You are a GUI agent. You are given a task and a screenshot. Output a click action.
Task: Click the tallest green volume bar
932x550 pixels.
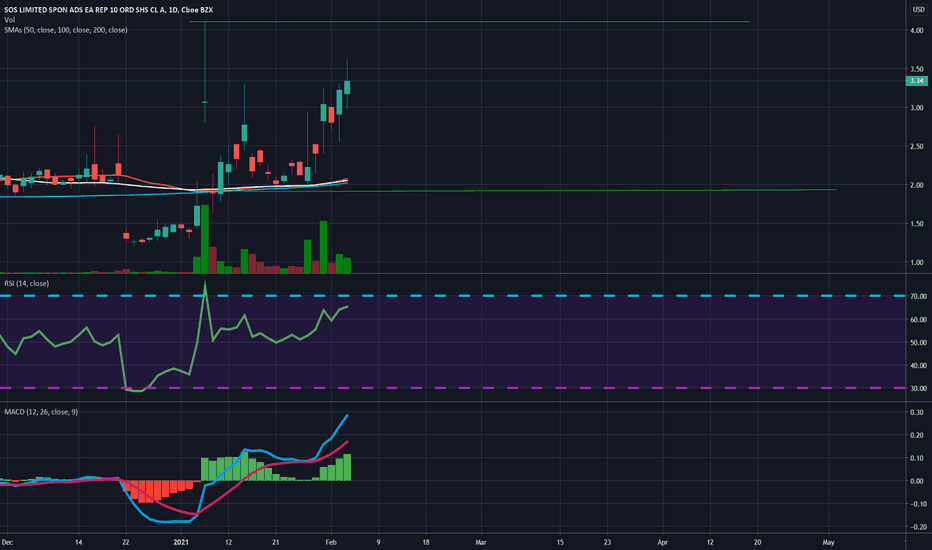(204, 239)
